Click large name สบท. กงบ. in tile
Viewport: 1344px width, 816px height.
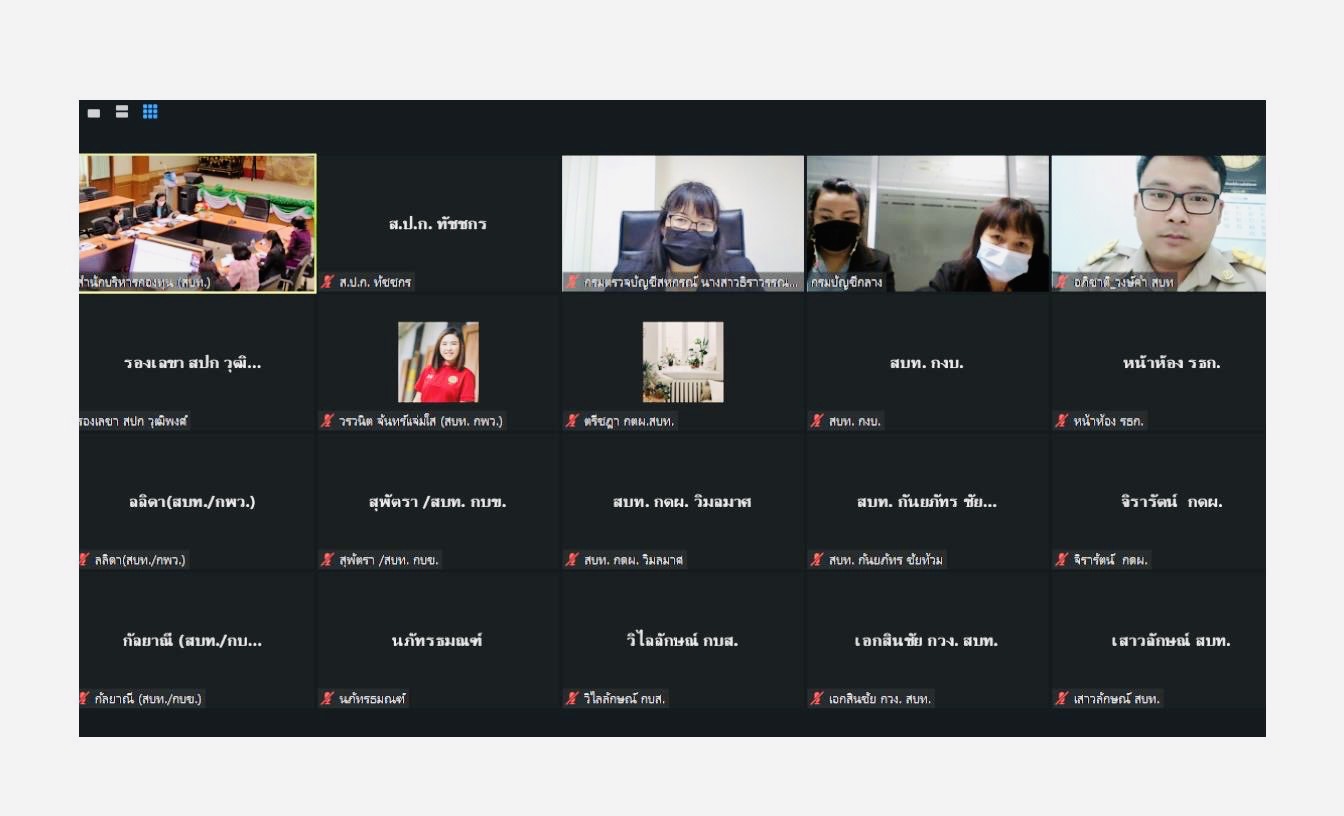927,363
